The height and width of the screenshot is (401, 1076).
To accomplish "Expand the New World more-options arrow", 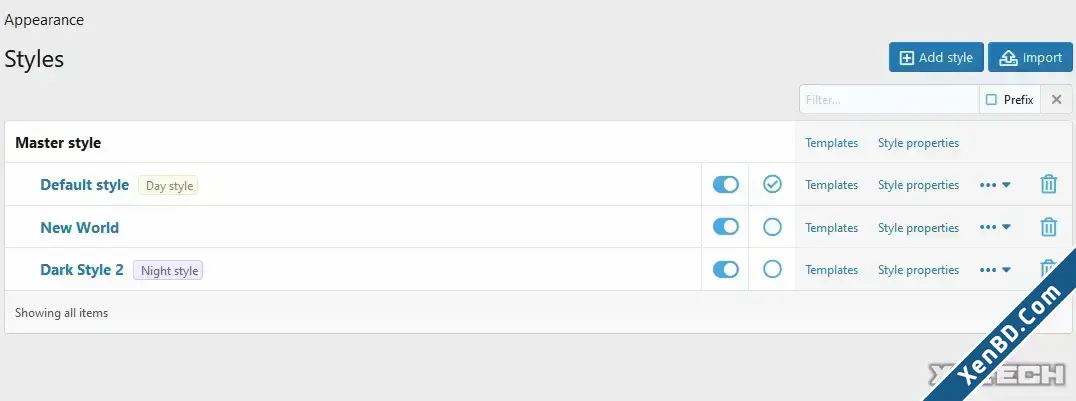I will click(1006, 227).
